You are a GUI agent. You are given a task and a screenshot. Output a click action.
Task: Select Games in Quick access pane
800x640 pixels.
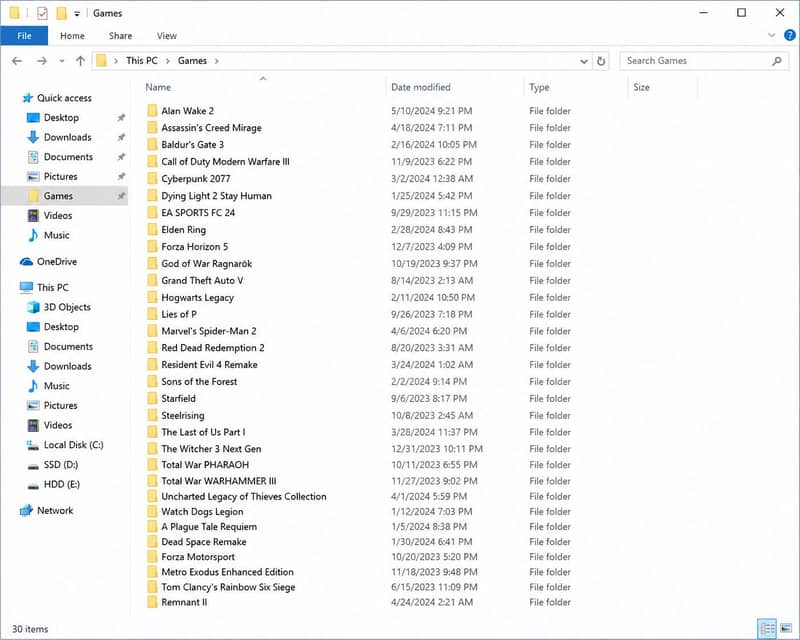[x=58, y=196]
